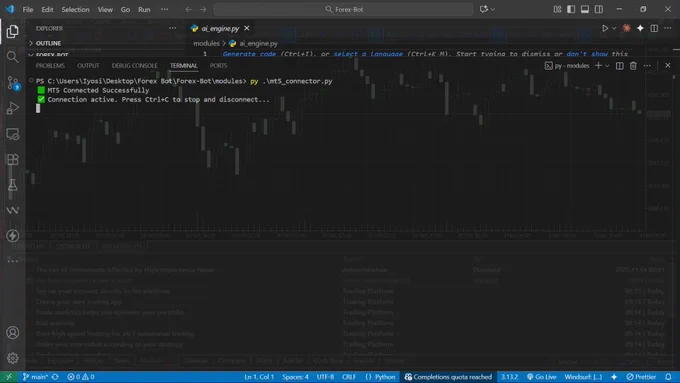
Task: Open the Selection menu
Action: coord(75,9)
